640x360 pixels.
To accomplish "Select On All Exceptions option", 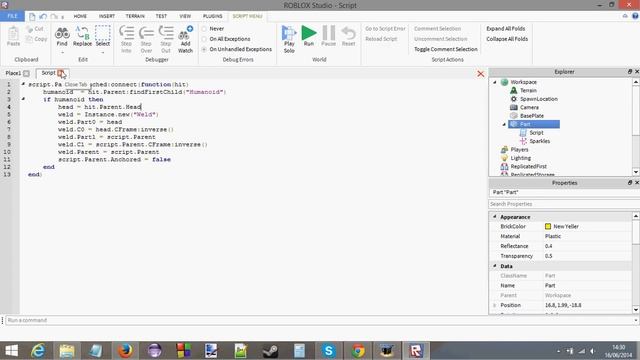I will click(204, 39).
